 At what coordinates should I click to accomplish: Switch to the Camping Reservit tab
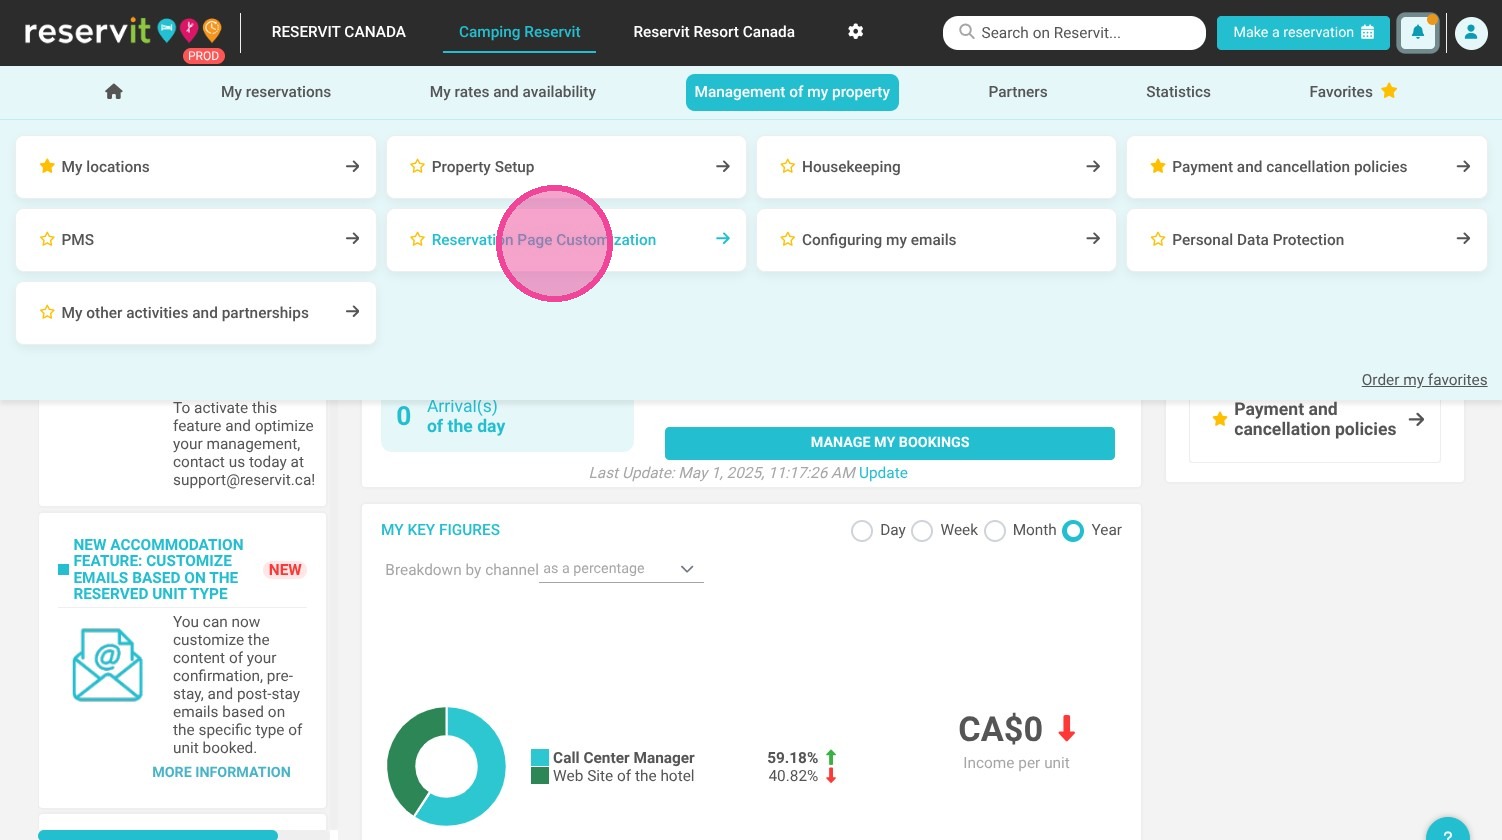tap(520, 32)
